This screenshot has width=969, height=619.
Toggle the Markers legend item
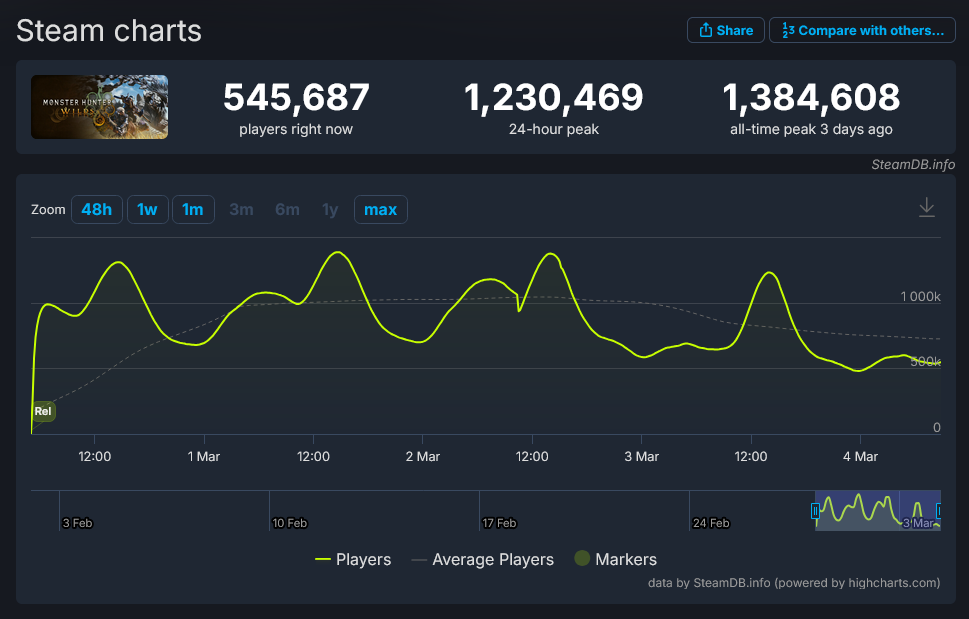point(615,559)
